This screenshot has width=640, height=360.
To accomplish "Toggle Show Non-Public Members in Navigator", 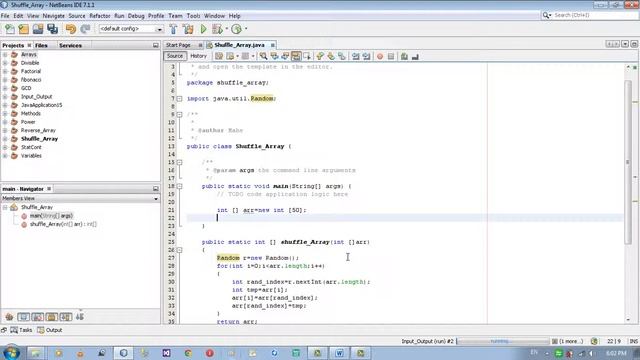I will coord(51,317).
